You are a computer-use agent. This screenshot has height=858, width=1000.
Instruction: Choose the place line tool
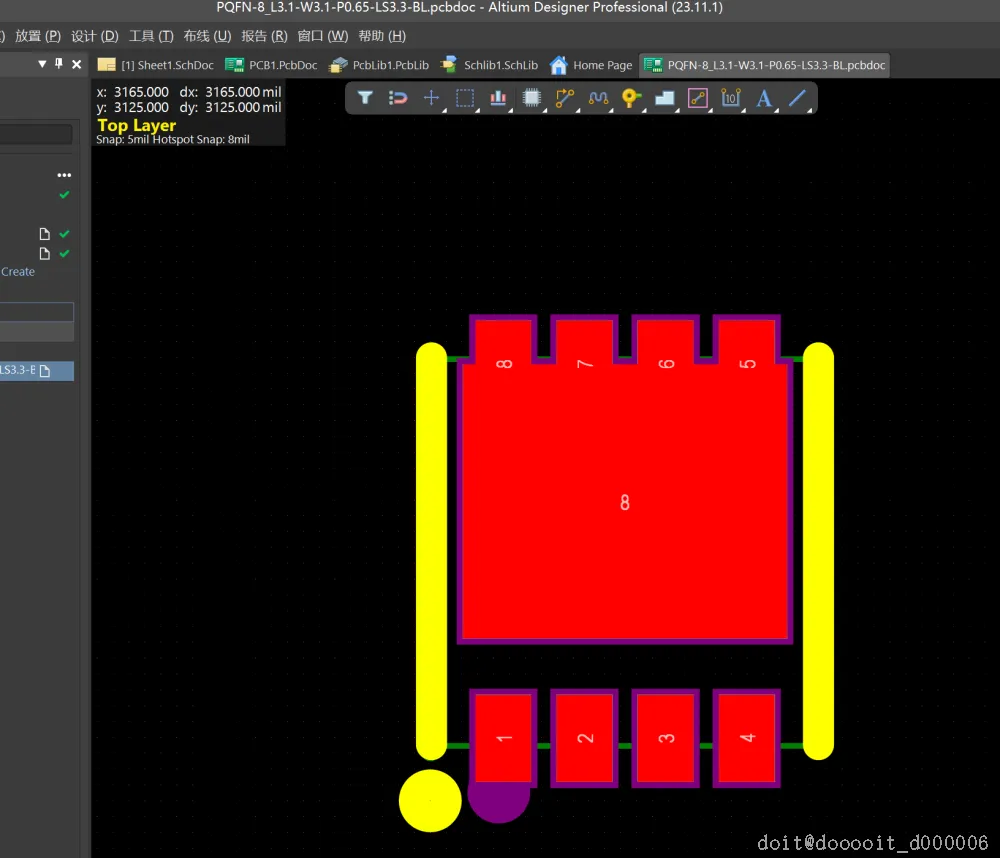point(797,98)
